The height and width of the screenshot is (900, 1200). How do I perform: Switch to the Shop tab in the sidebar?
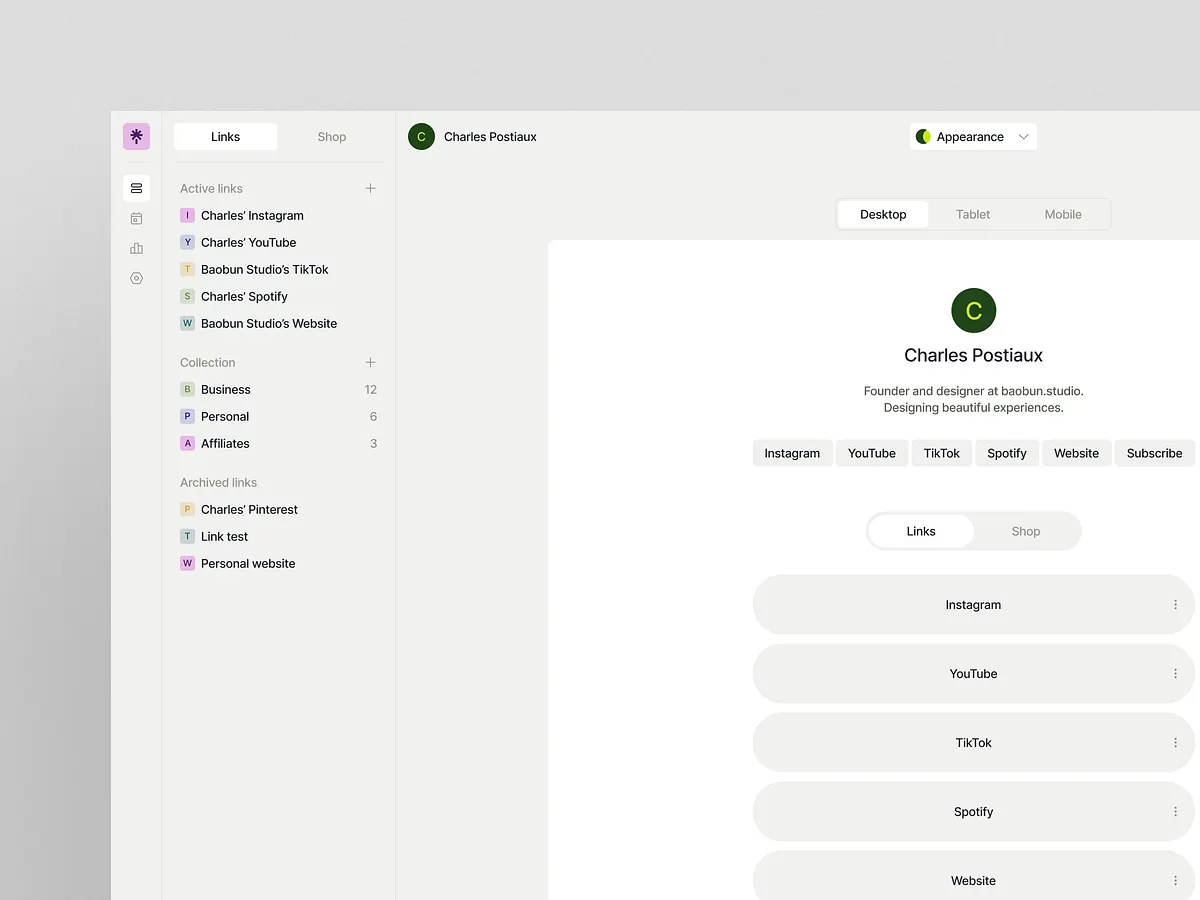pyautogui.click(x=331, y=136)
